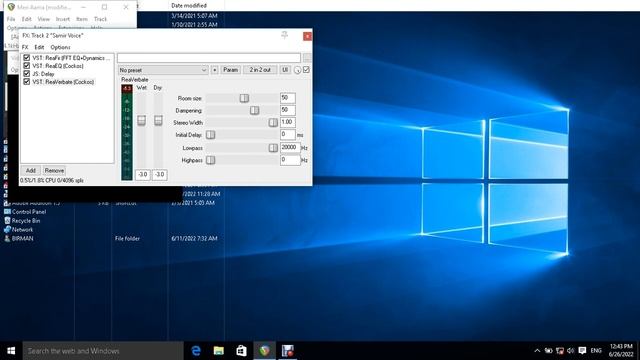Open the Insert menu in REAPER main window
The image size is (640, 360).
(x=63, y=19)
